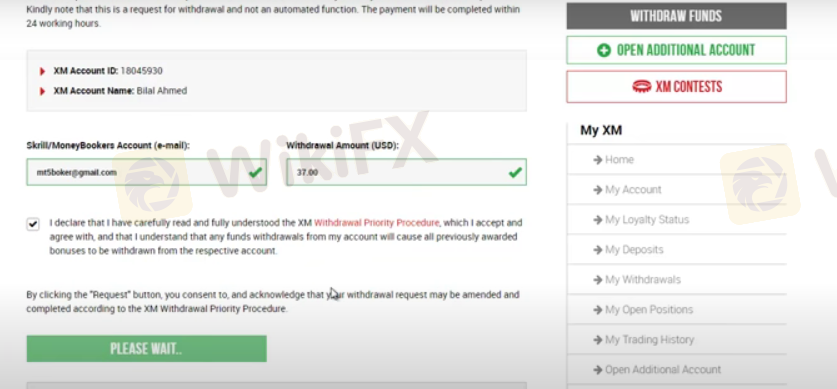Click the red triangle beside XM Account Name
Image resolution: width=837 pixels, height=389 pixels.
pos(43,91)
